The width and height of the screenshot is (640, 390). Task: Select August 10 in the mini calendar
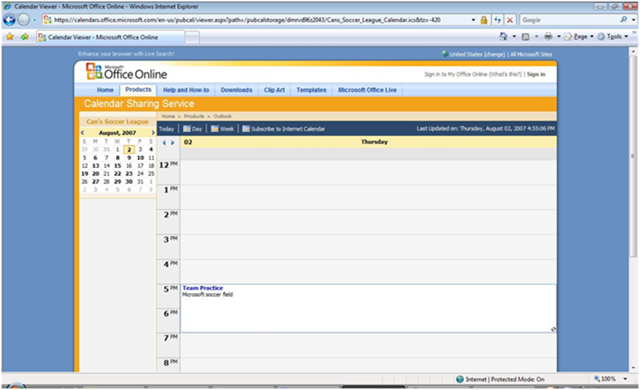(140, 158)
